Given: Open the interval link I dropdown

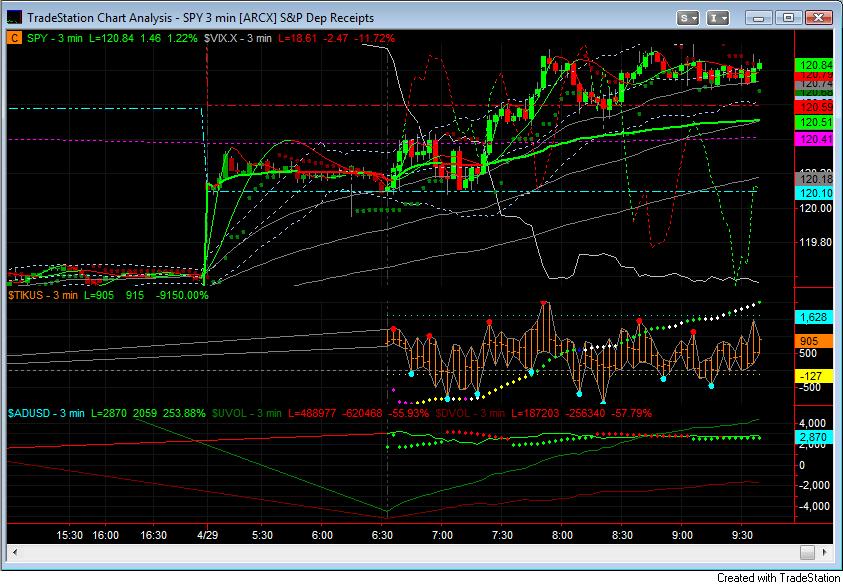Looking at the screenshot, I should (x=717, y=18).
